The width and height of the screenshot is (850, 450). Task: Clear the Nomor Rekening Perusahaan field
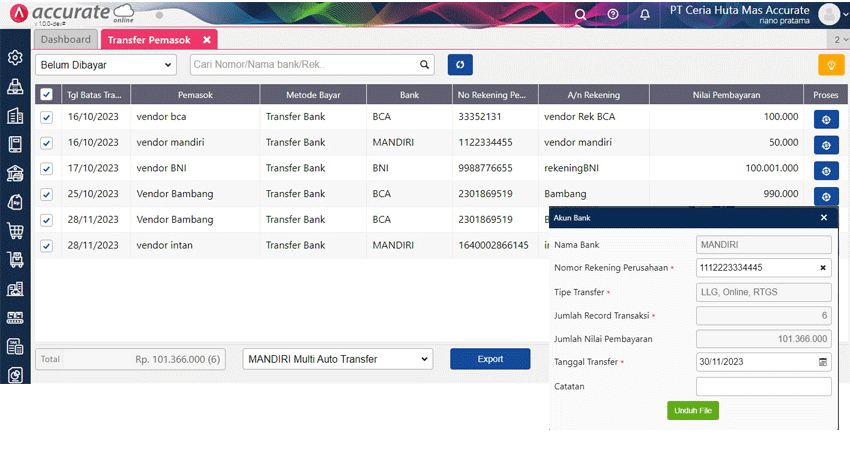823,268
